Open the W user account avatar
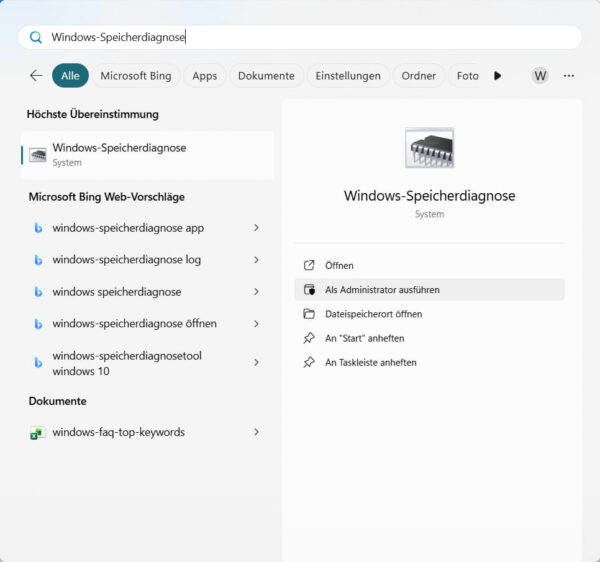The width and height of the screenshot is (600, 562). pos(540,75)
